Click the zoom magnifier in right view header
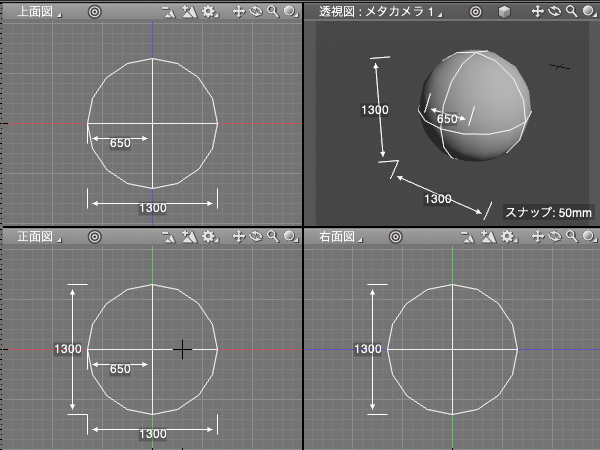Screen dimensions: 600x450 coord(570,237)
